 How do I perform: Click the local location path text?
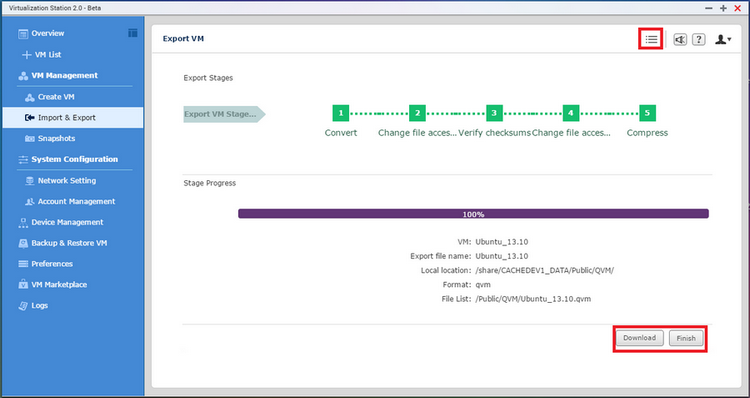coord(545,270)
